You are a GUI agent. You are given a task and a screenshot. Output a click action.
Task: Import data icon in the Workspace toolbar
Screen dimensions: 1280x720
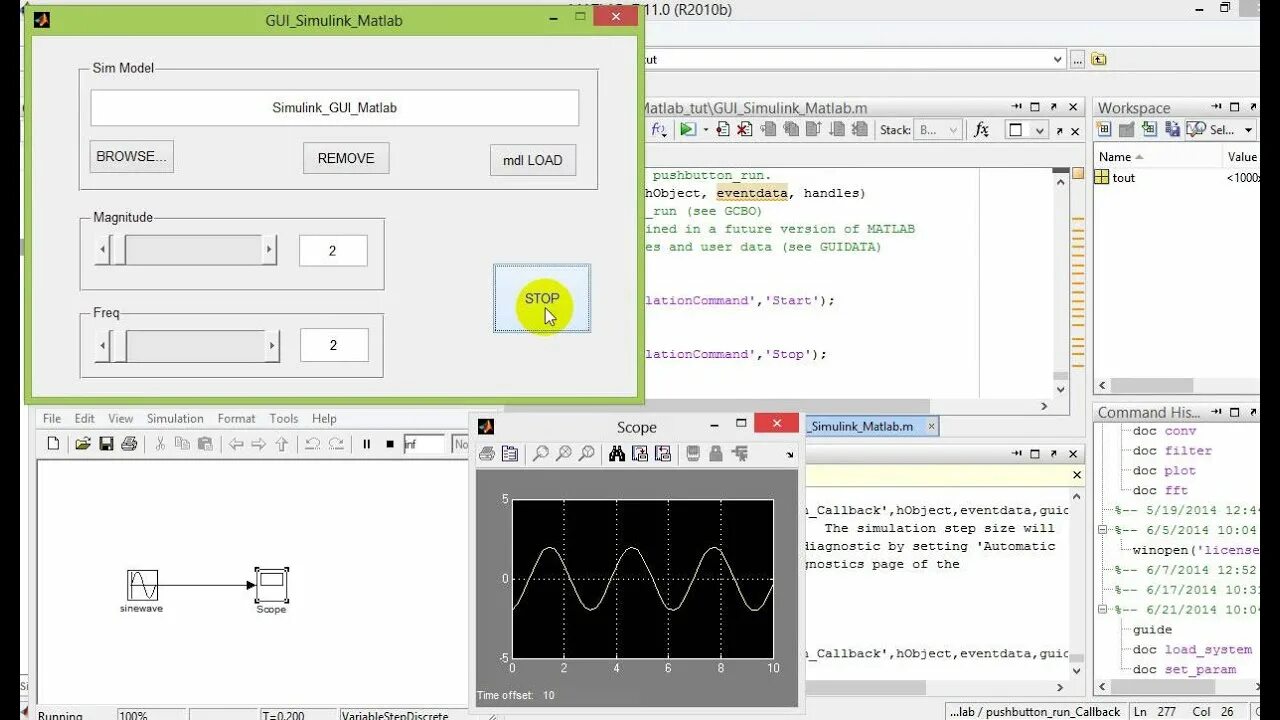[1149, 130]
